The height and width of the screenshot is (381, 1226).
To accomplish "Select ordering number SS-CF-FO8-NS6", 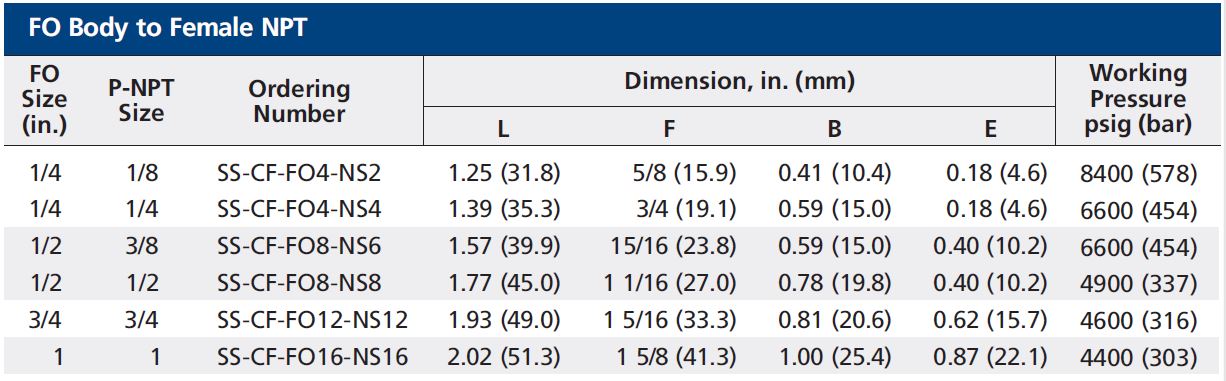I will pos(299,247).
